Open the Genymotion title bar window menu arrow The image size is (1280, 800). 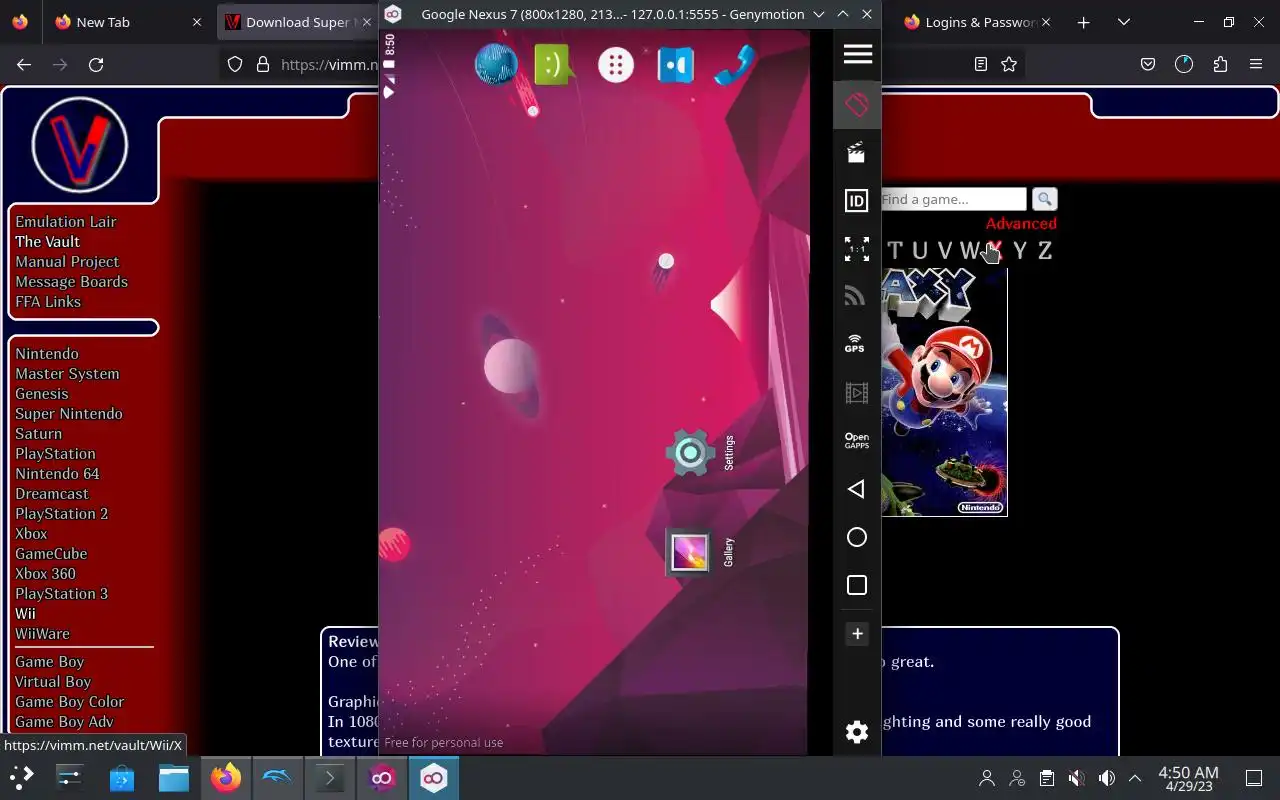(x=819, y=14)
